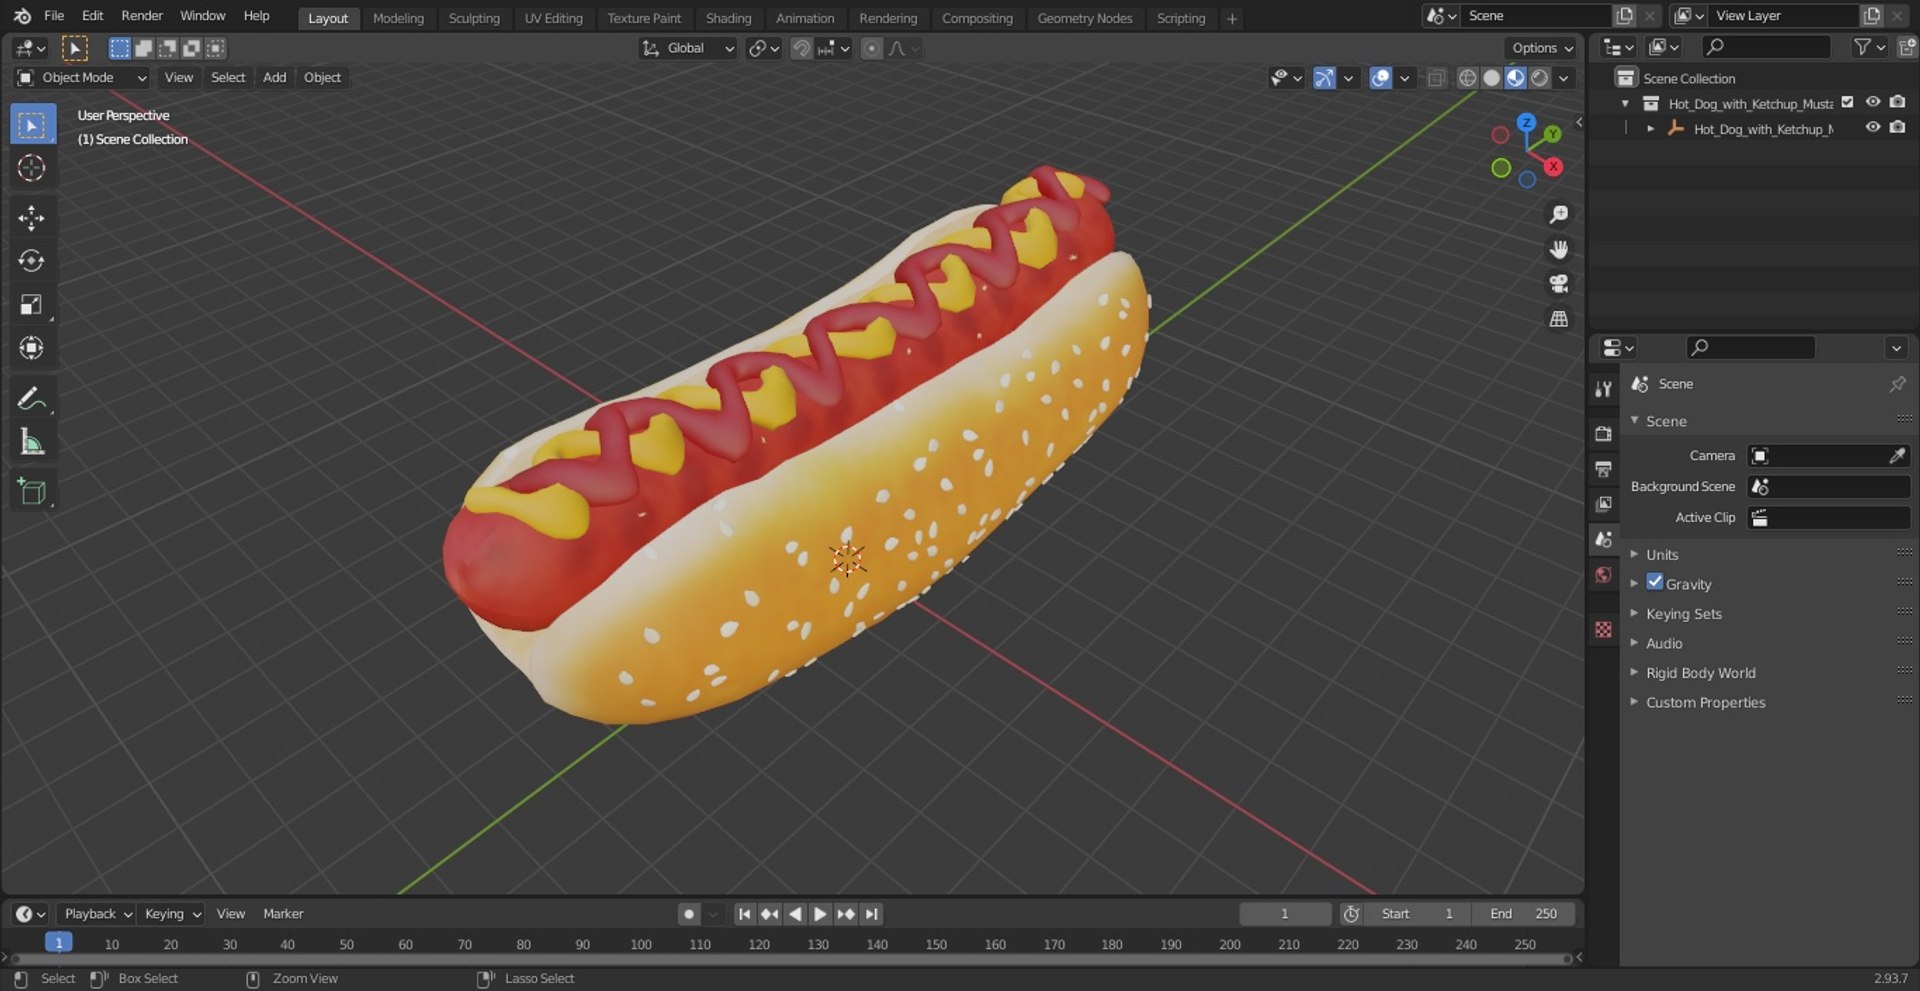Toggle the Gravity checkbox

tap(1655, 582)
